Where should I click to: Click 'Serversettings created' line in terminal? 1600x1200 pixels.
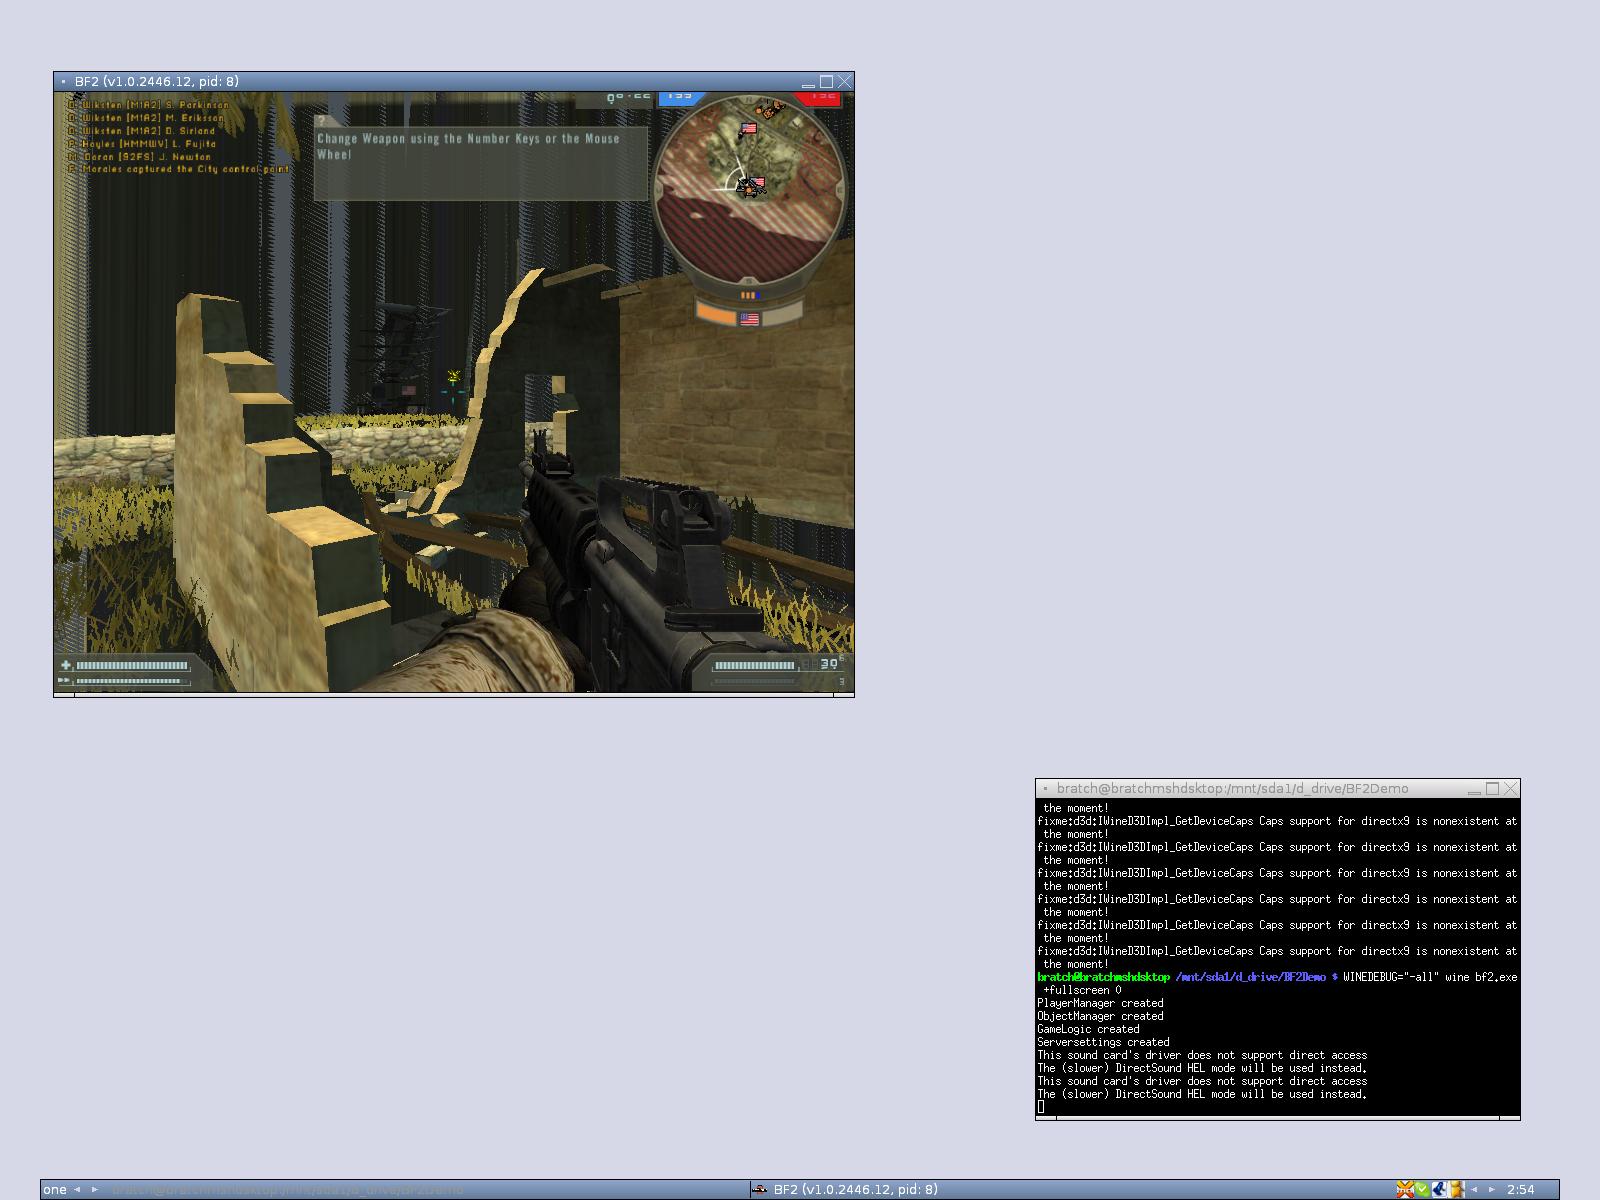[1103, 1042]
